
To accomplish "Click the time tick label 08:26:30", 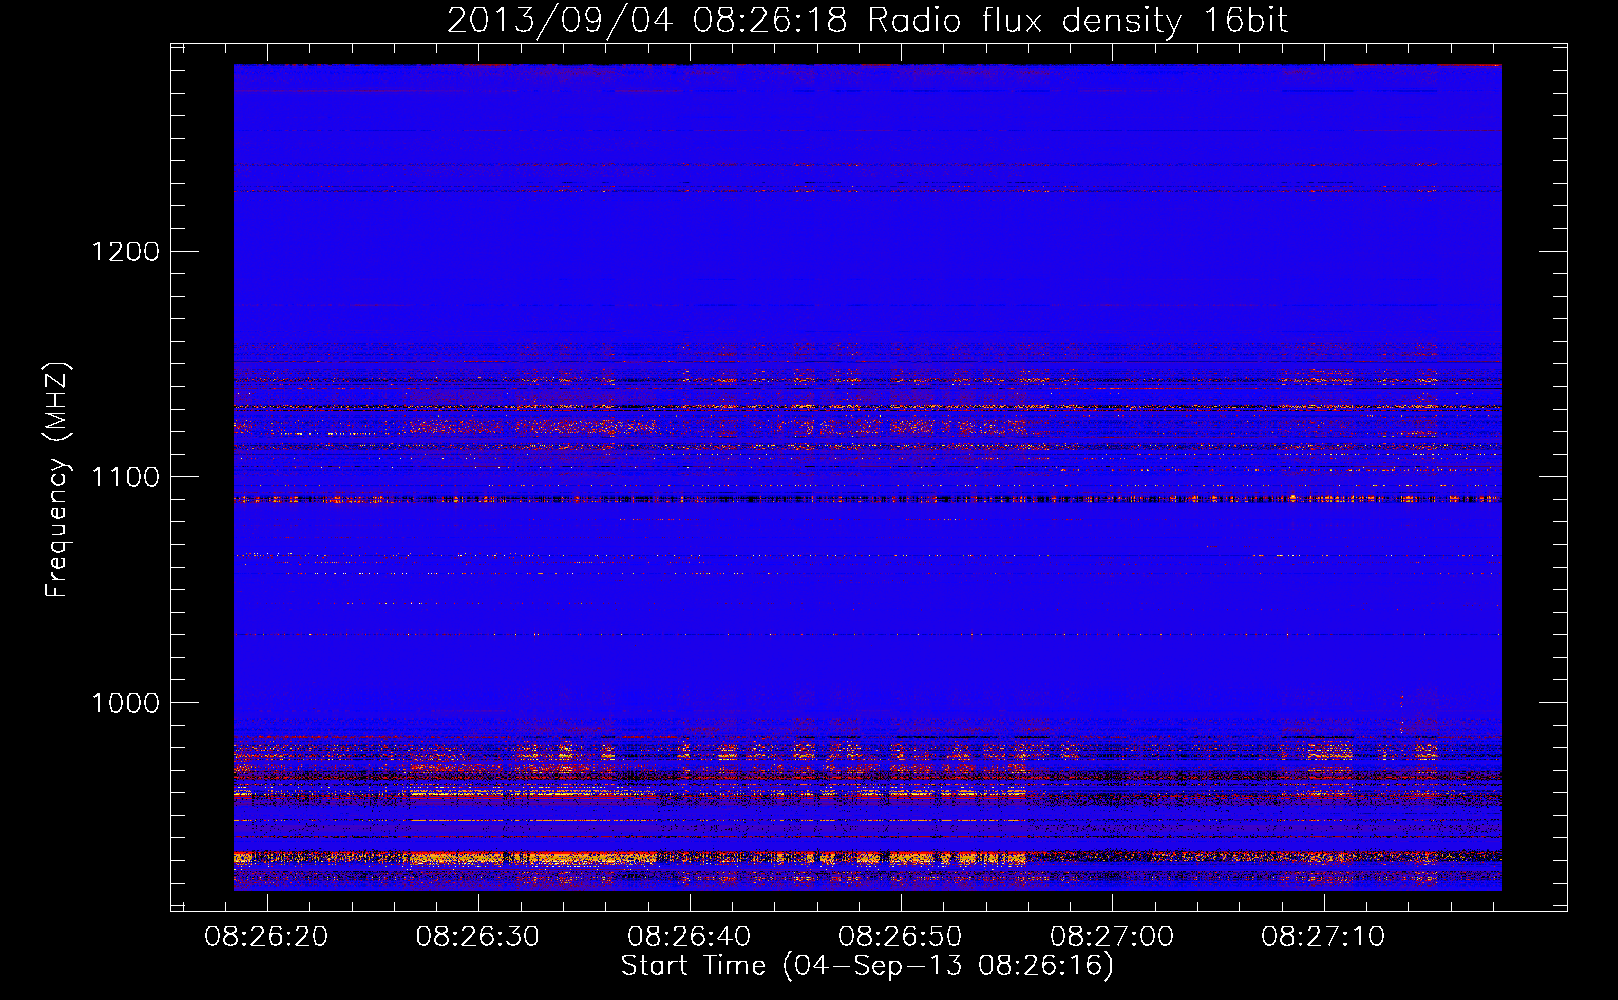I will click(477, 937).
